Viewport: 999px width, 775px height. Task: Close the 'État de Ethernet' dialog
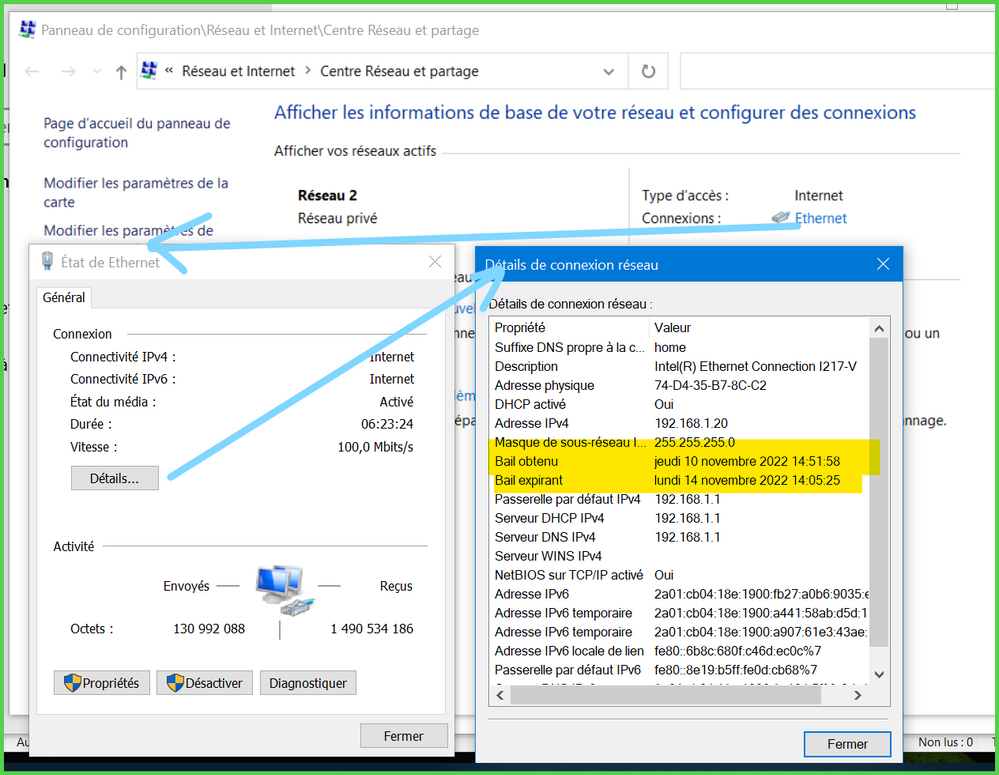coord(435,262)
